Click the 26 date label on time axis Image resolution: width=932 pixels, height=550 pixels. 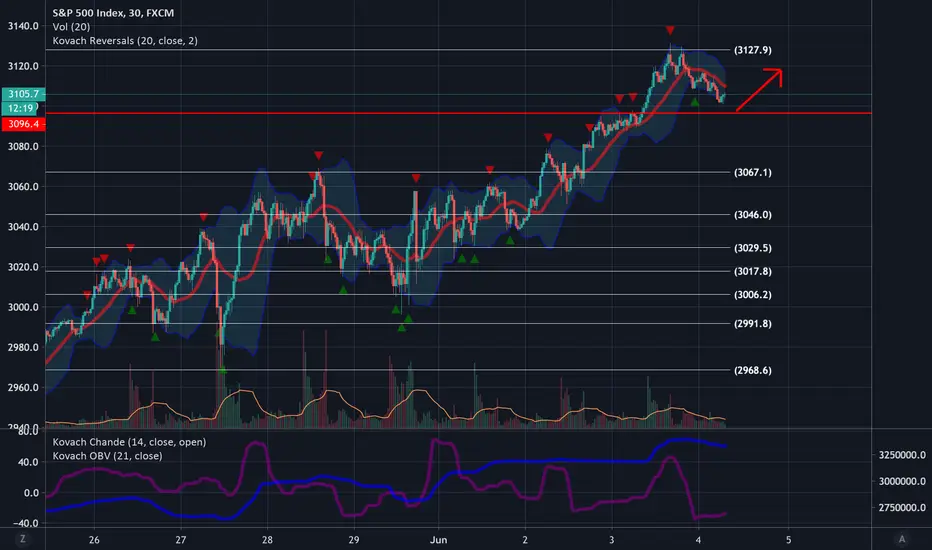pyautogui.click(x=94, y=540)
